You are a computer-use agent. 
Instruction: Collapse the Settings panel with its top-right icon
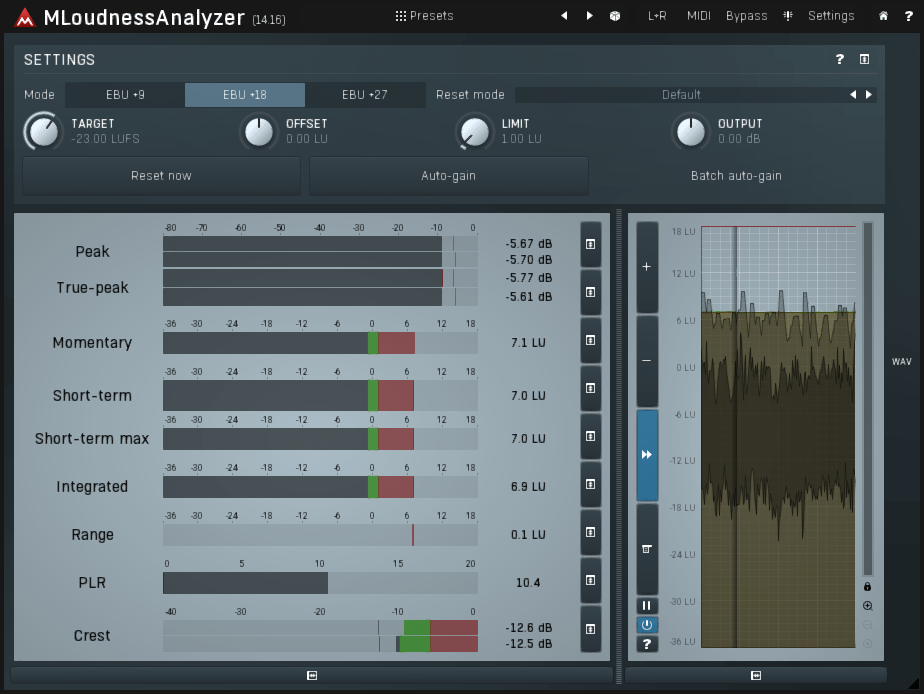tap(865, 60)
